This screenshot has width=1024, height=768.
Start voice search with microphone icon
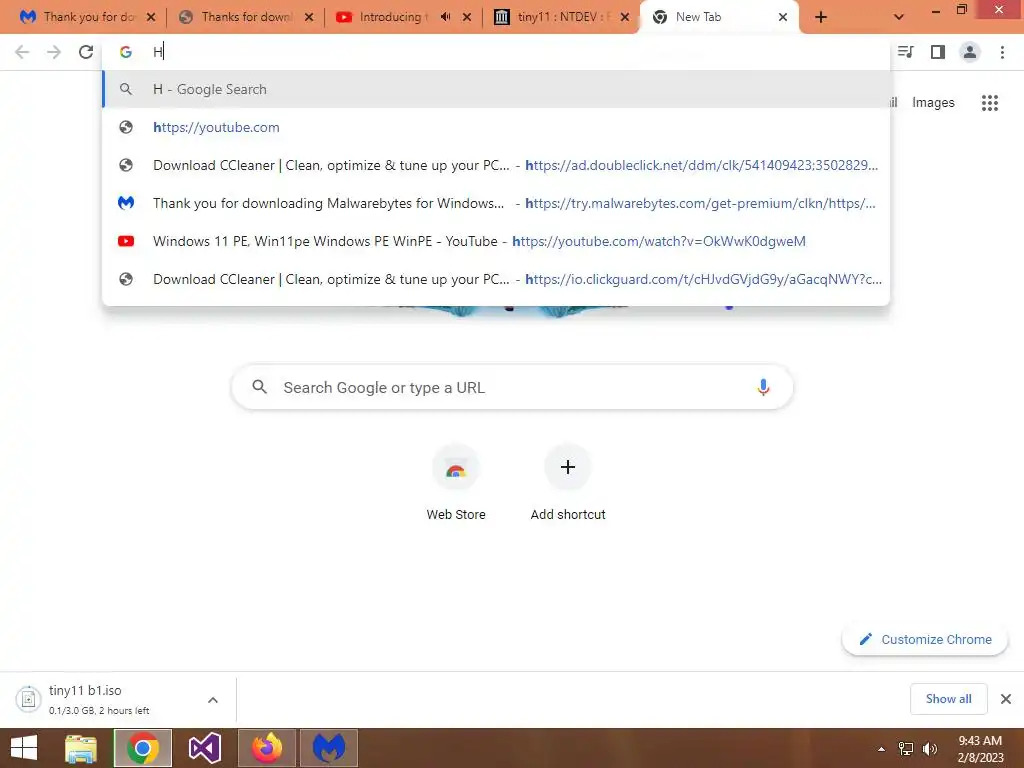click(x=763, y=387)
